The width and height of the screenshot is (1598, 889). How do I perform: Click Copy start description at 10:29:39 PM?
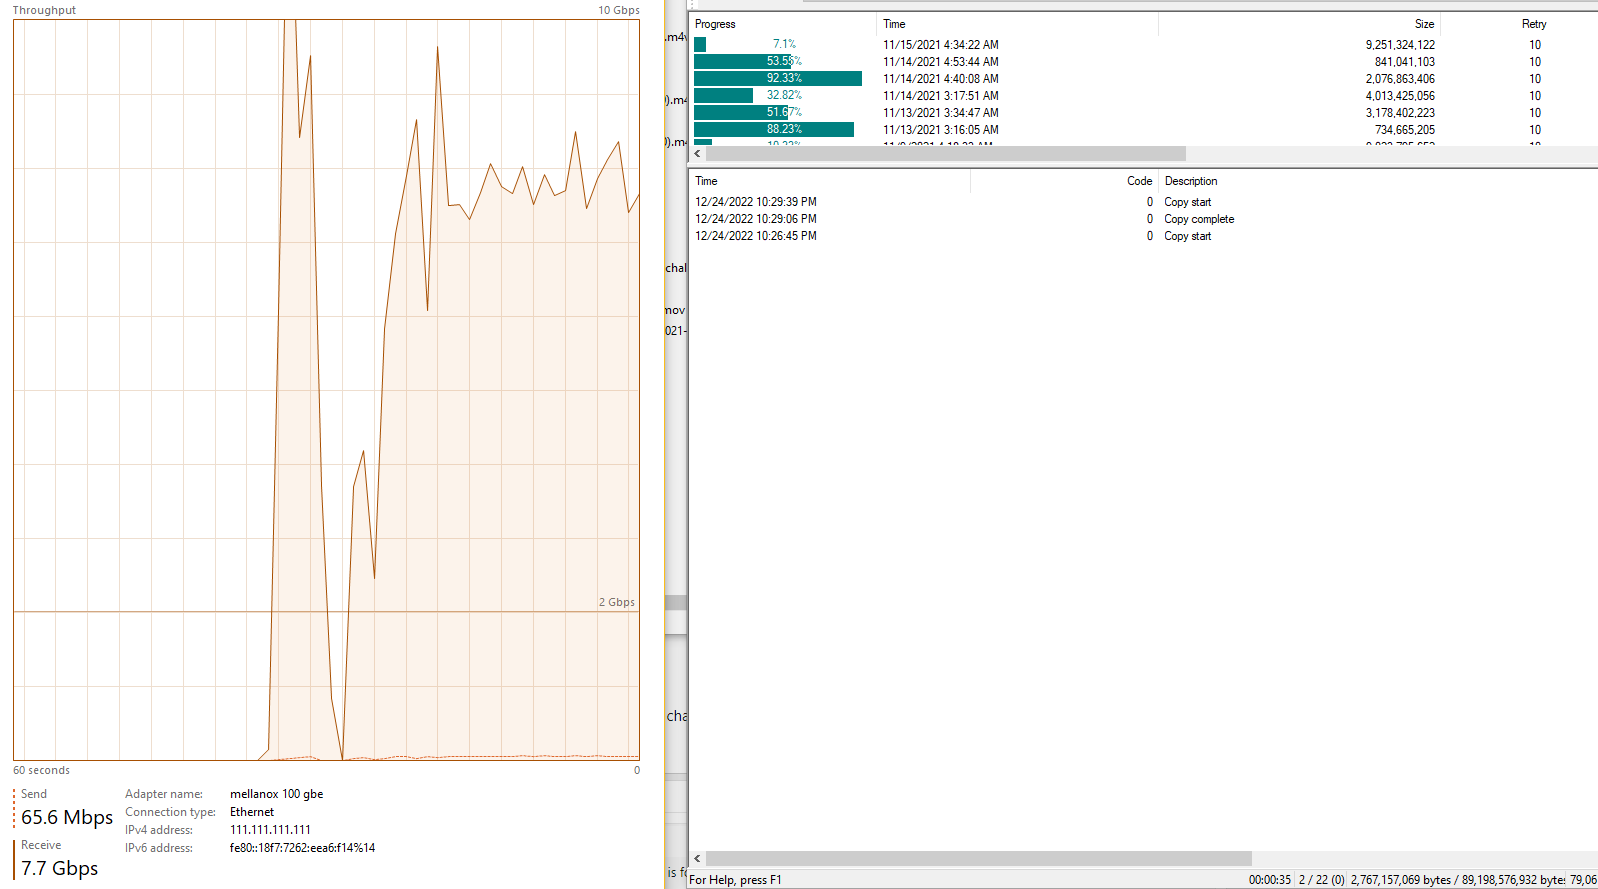click(x=1187, y=202)
